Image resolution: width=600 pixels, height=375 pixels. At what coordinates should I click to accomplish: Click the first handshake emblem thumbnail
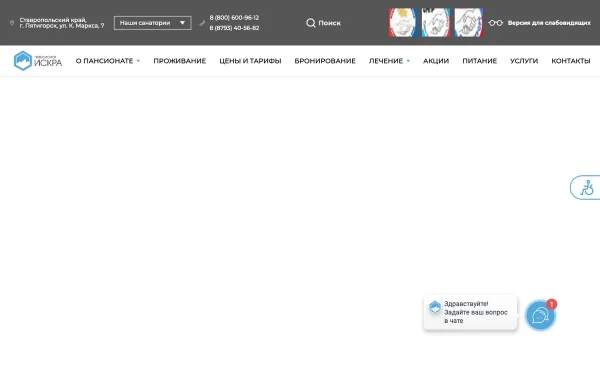tap(403, 23)
